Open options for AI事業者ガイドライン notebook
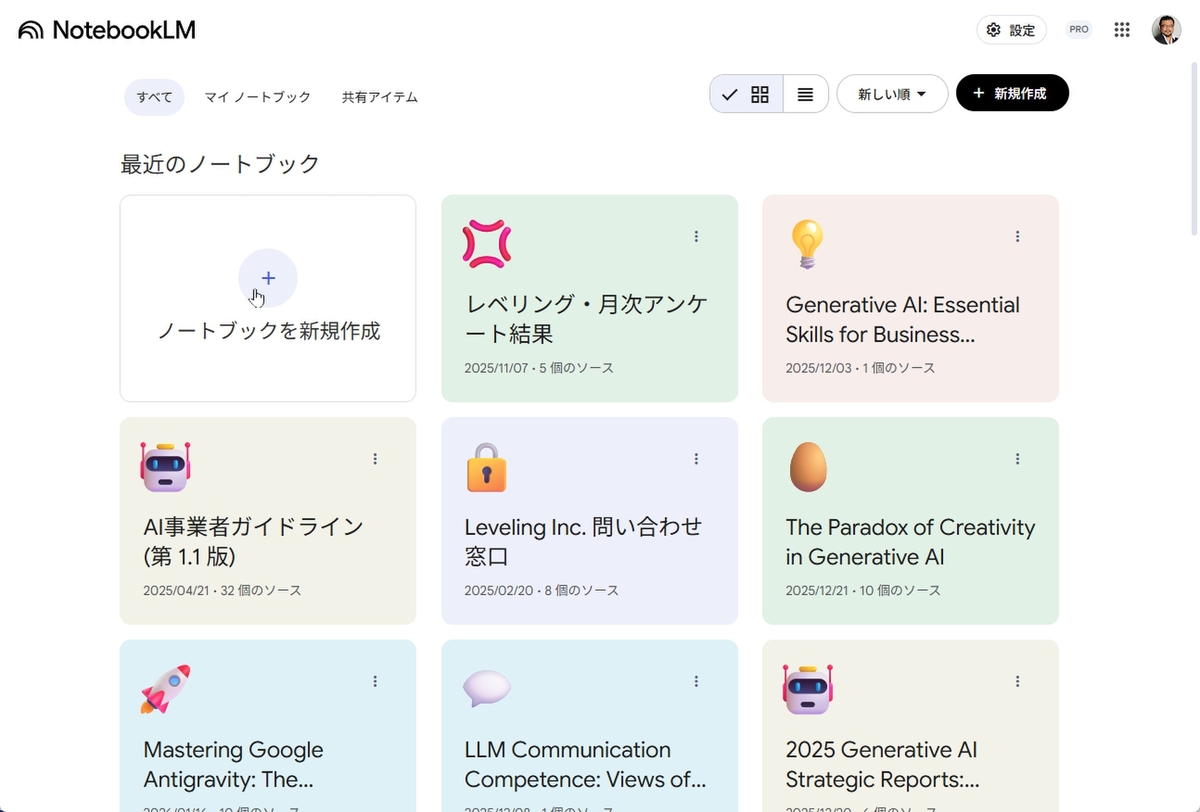This screenshot has height=812, width=1200. 375,459
